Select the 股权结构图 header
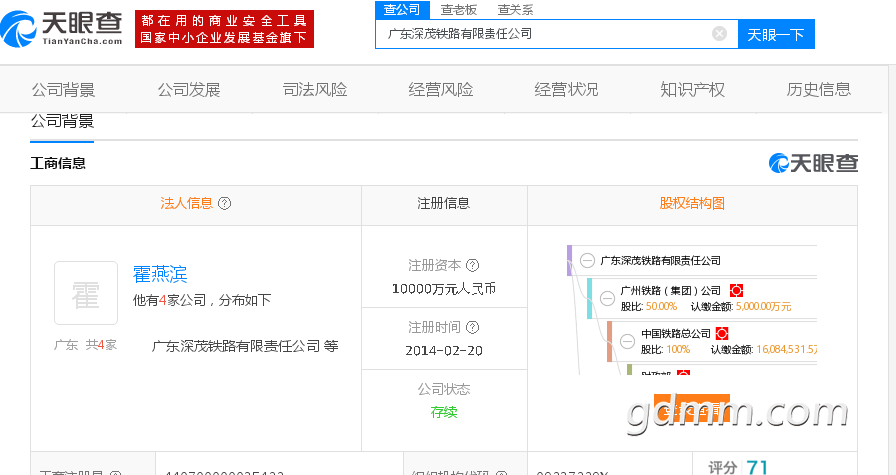Image resolution: width=896 pixels, height=475 pixels. coord(692,203)
